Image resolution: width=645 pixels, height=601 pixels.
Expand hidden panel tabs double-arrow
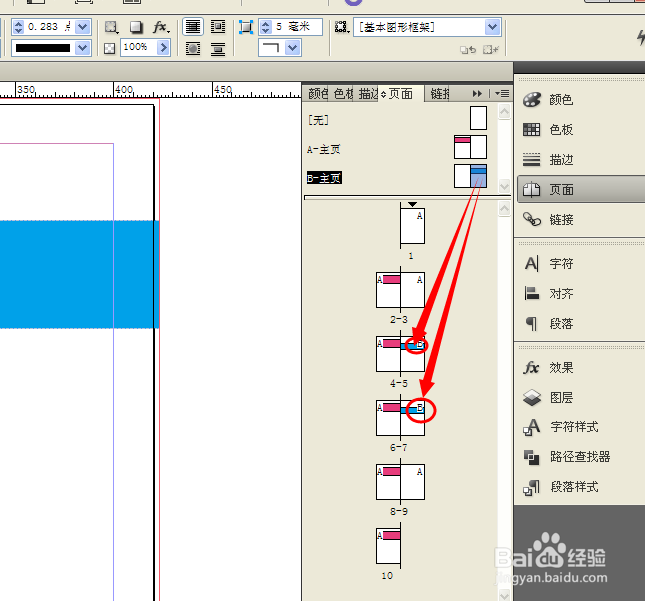coord(477,94)
